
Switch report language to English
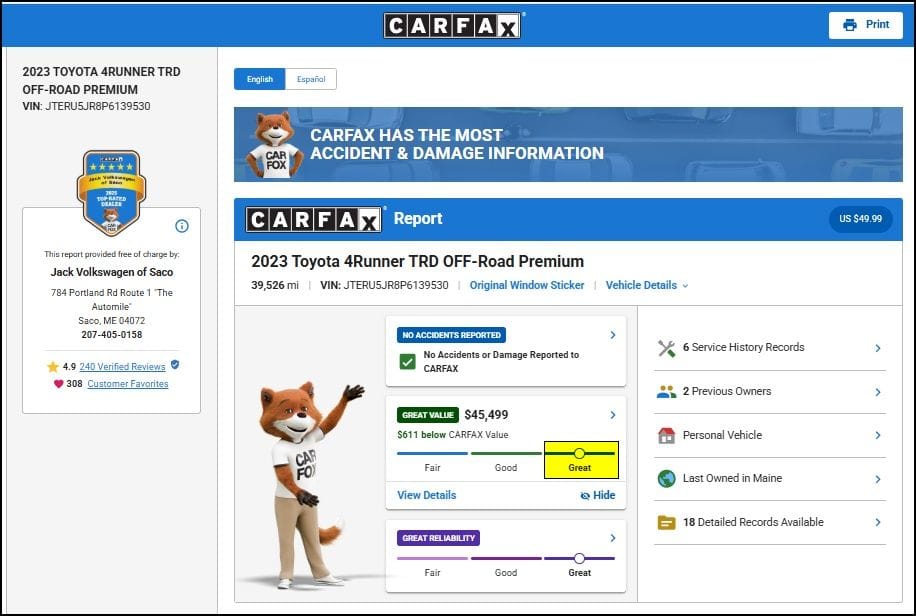point(259,79)
